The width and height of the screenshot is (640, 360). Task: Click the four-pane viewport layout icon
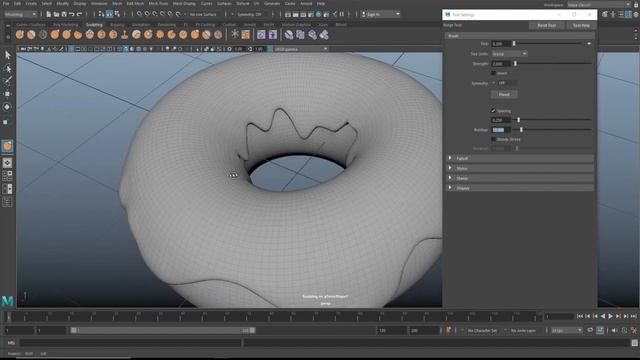tap(7, 176)
